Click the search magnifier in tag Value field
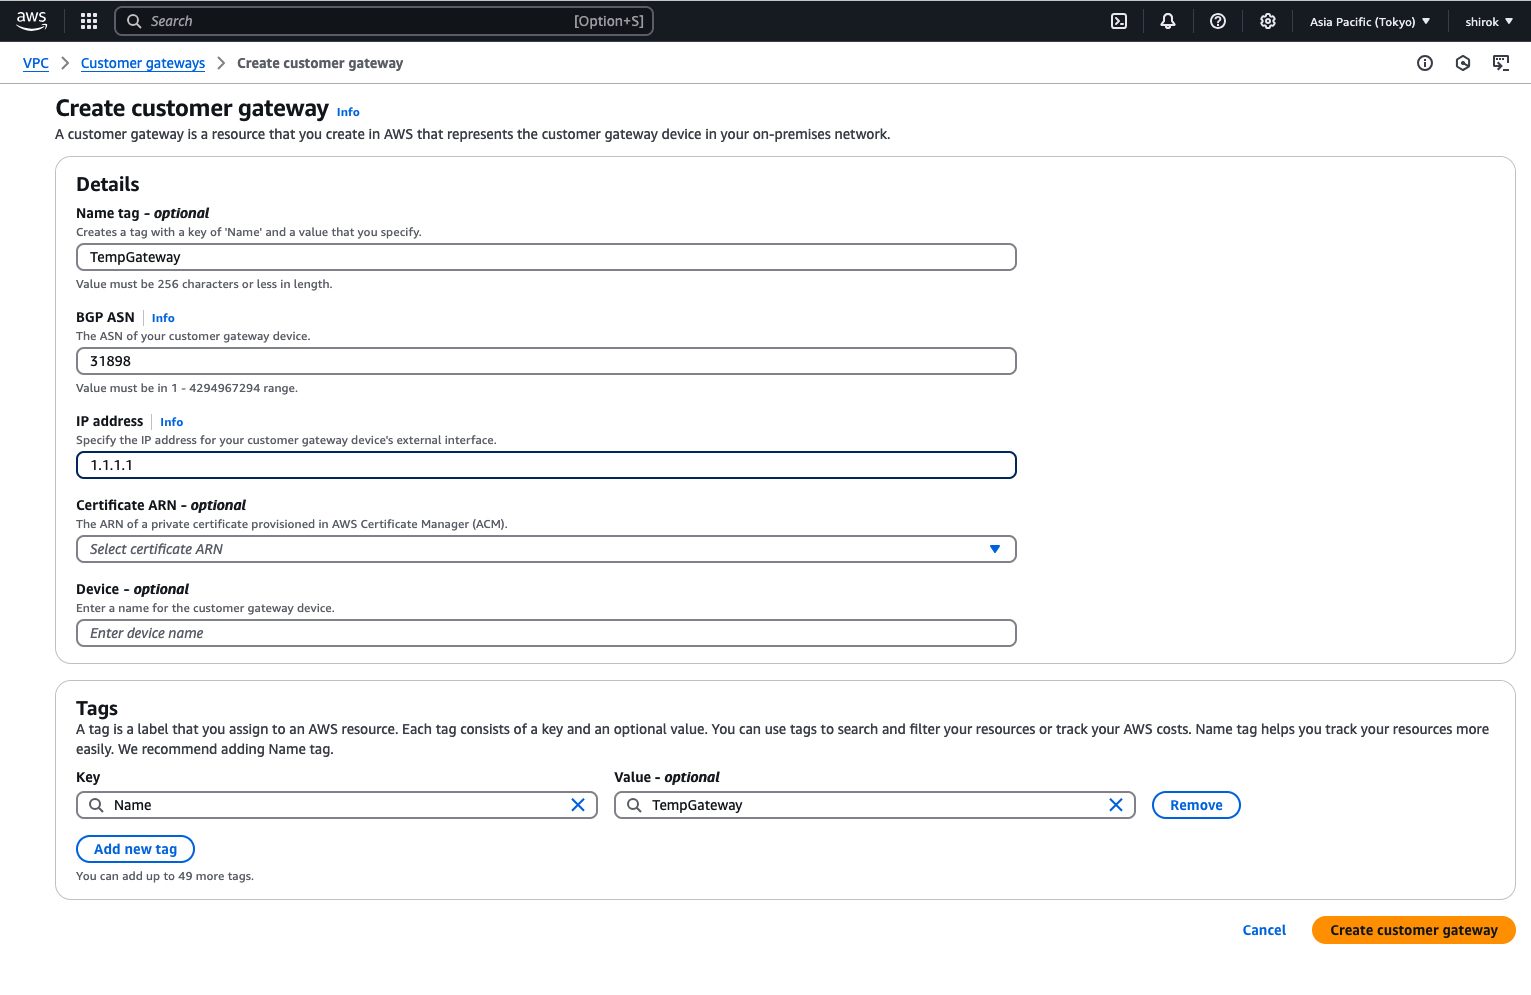 634,805
